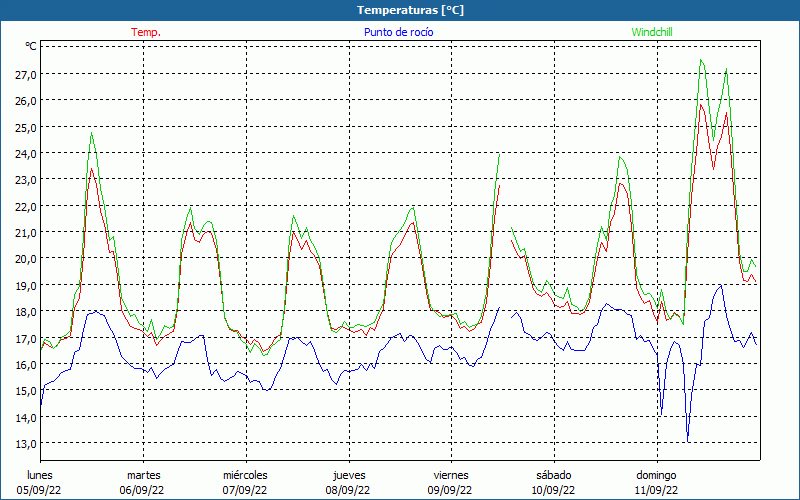Click the 22,0 y-axis value
Screen dimensions: 800x500
coord(26,206)
